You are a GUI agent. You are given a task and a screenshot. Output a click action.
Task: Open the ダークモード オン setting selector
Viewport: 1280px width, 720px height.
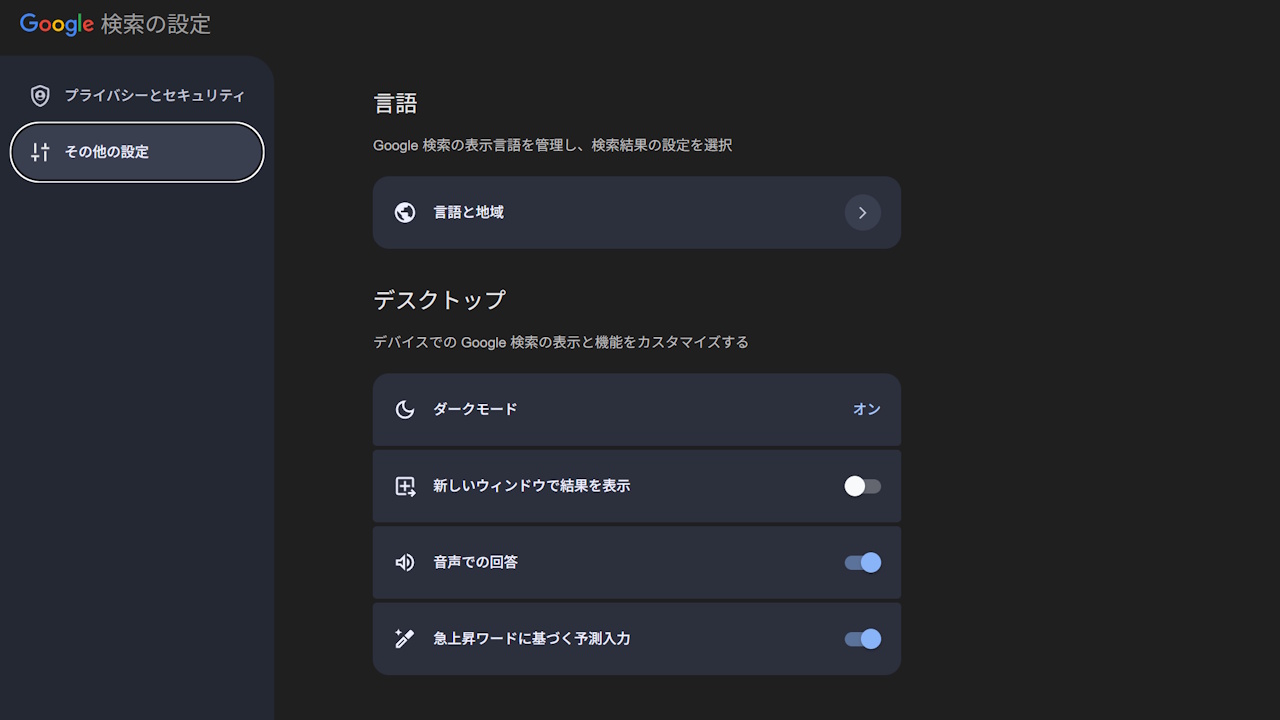click(x=866, y=409)
